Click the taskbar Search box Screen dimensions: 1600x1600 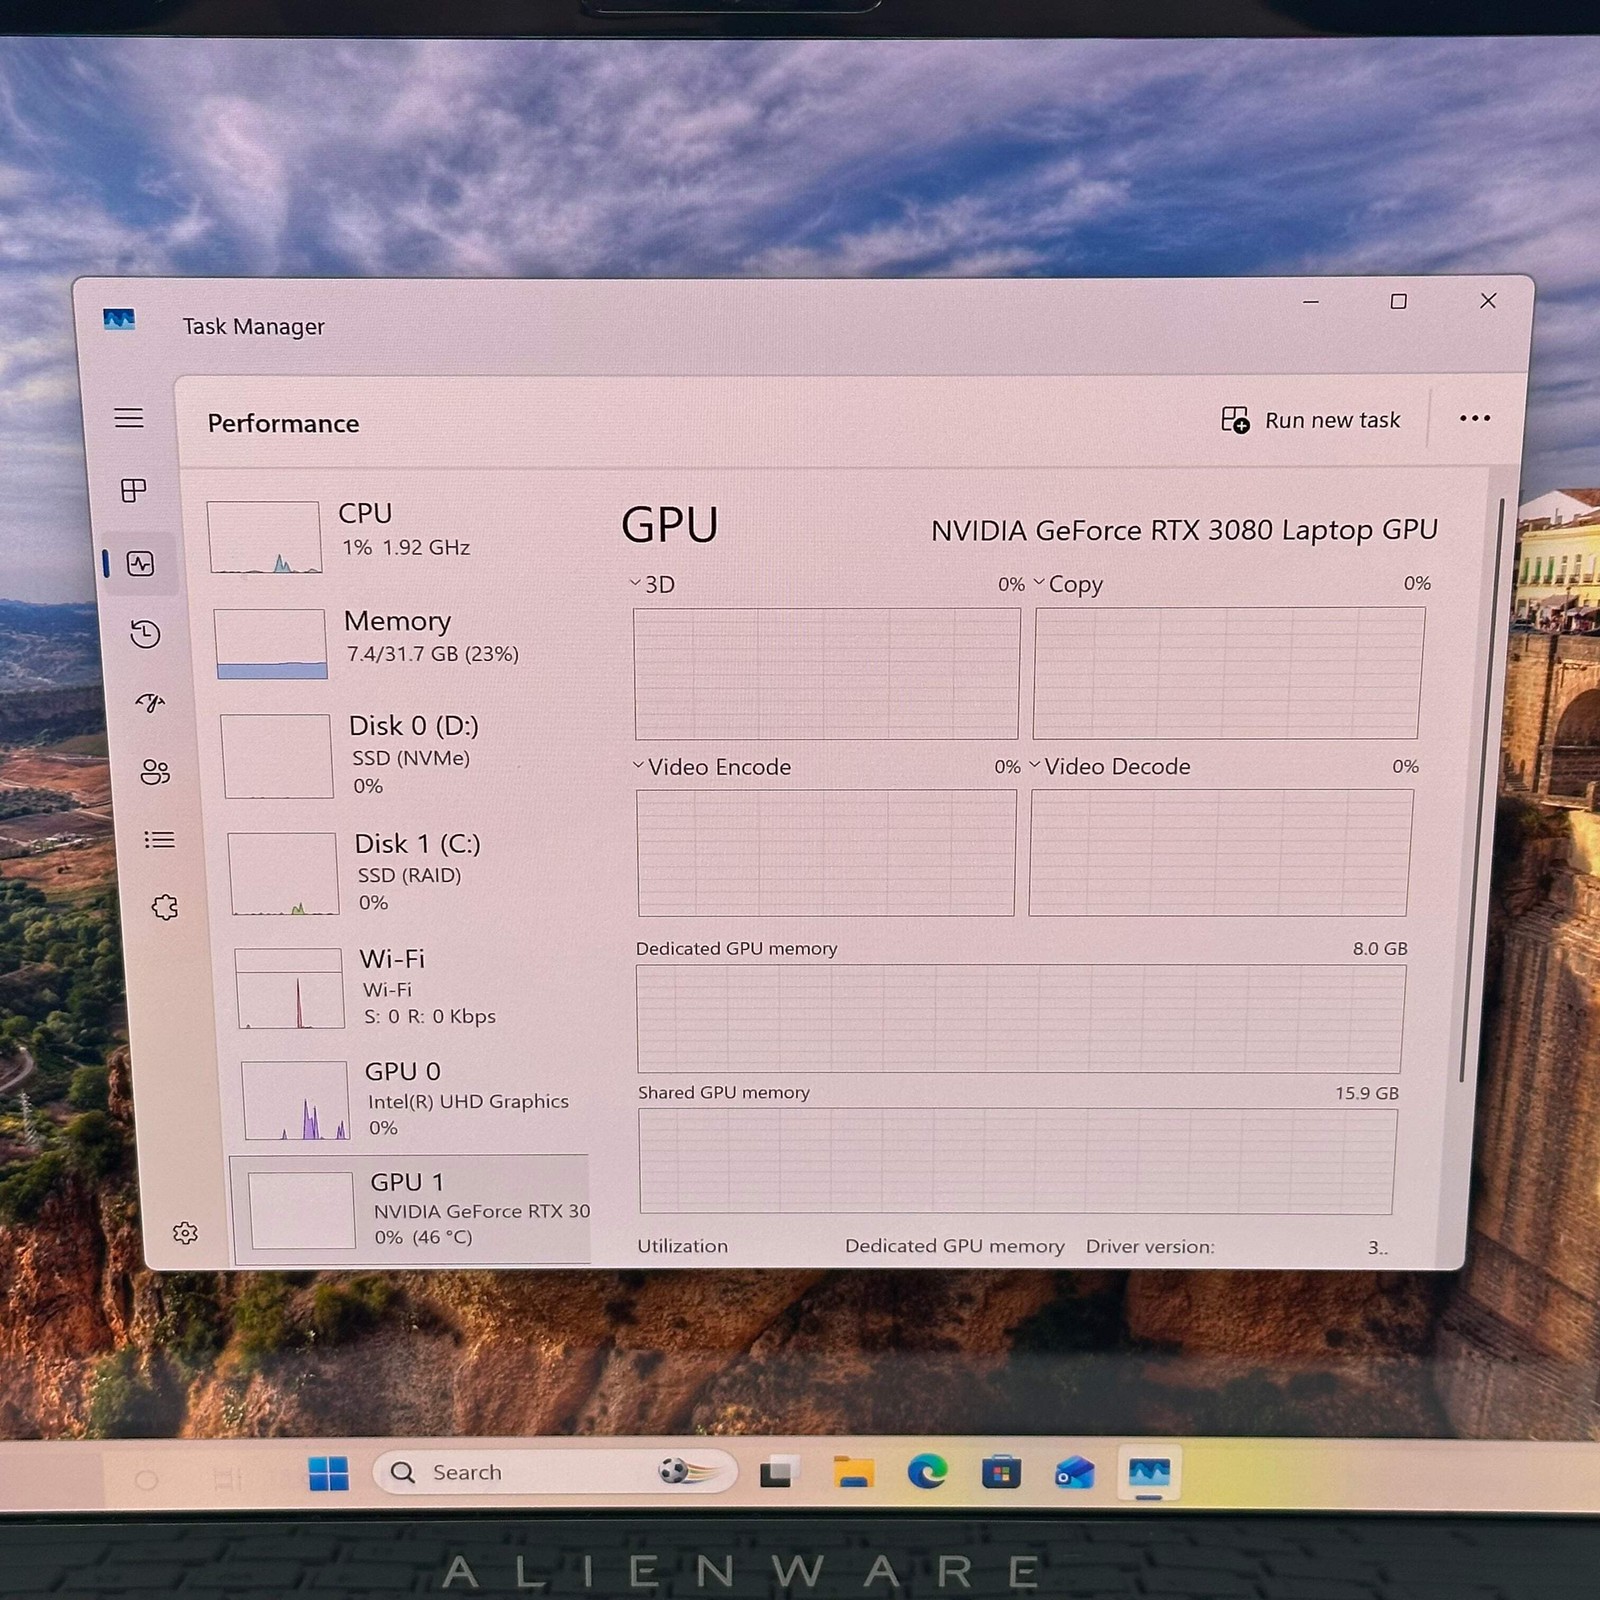554,1472
